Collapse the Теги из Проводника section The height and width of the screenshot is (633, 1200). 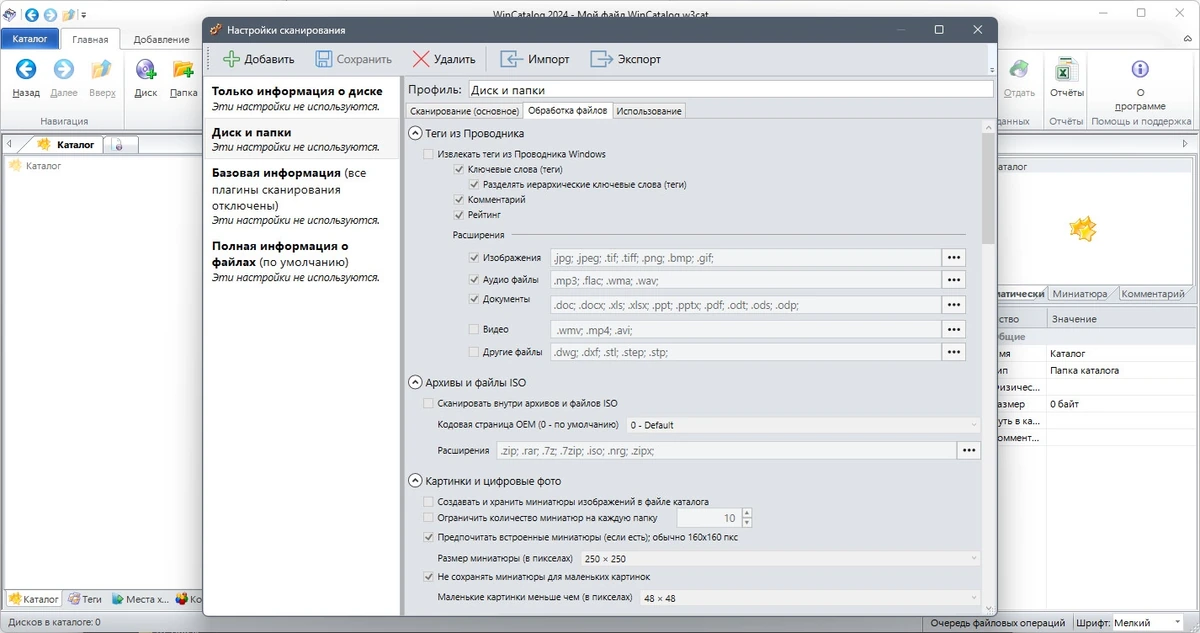(416, 133)
